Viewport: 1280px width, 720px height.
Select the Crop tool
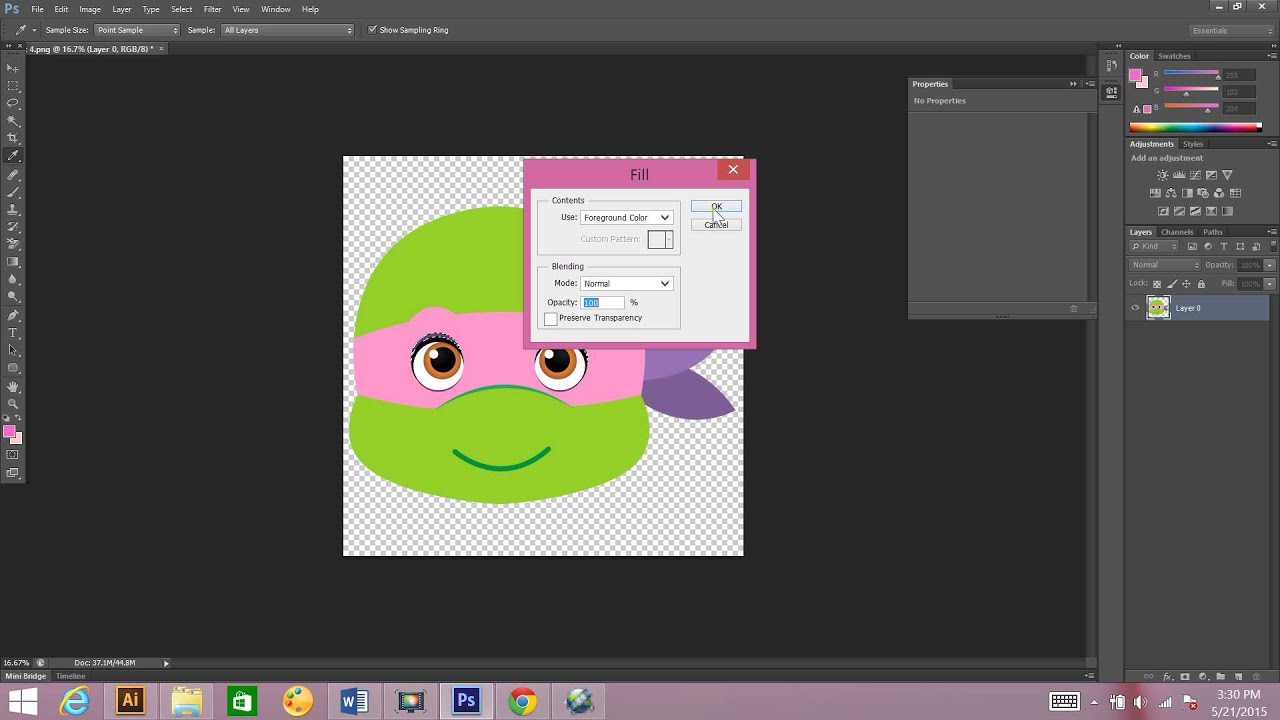13,138
